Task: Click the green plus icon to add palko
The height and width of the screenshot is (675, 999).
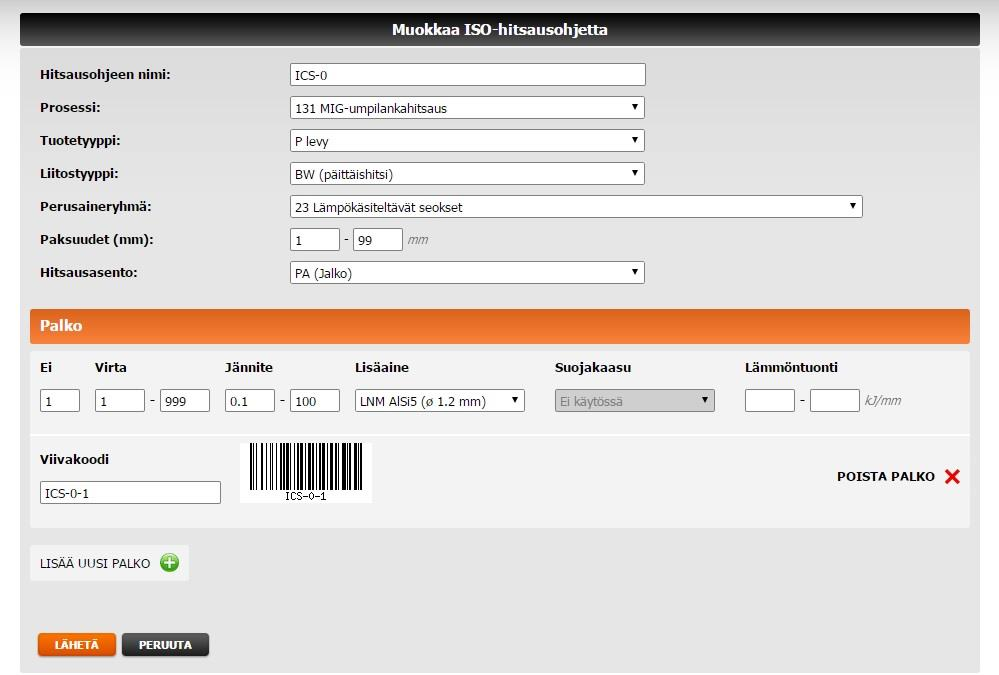Action: coord(169,563)
